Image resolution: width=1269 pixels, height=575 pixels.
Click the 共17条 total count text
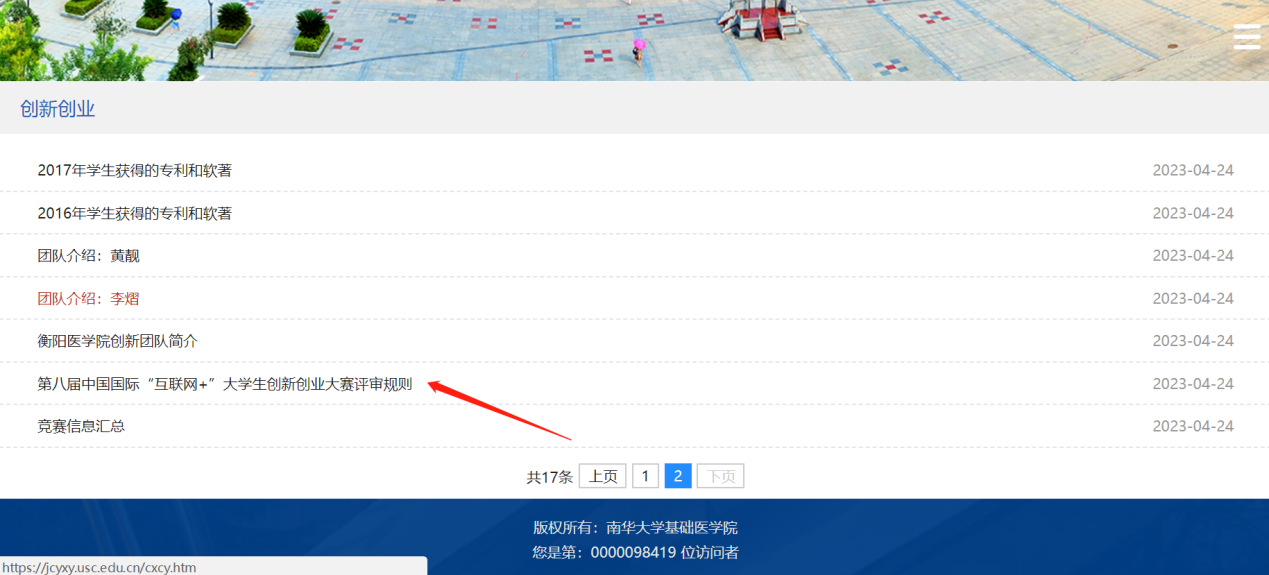549,477
